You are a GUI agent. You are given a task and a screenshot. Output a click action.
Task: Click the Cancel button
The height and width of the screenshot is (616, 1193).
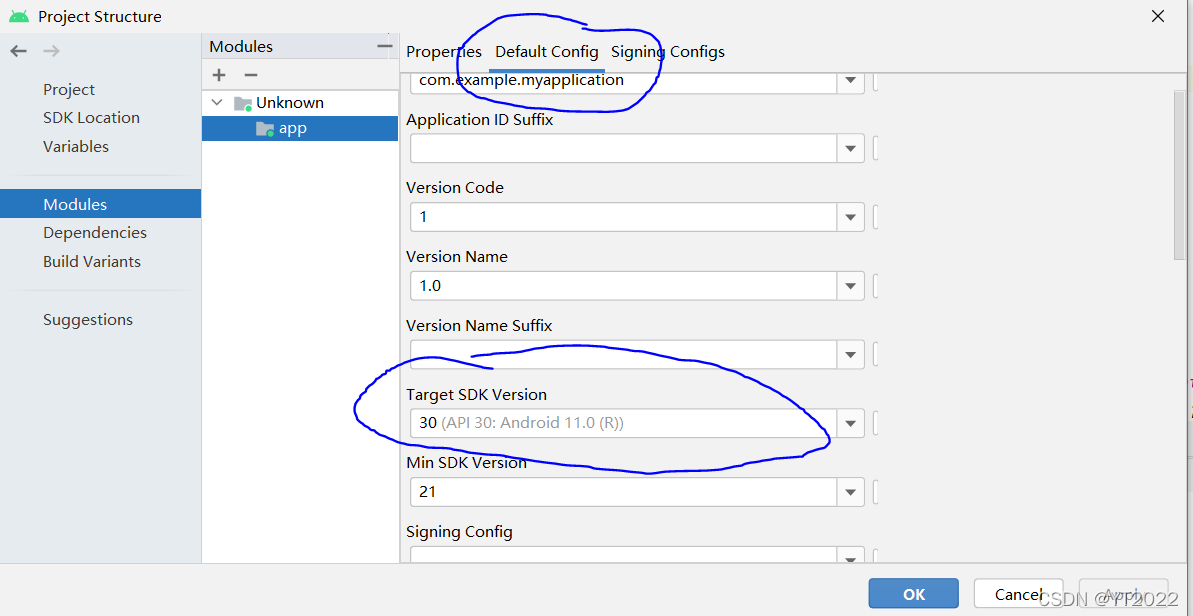pos(1019,594)
